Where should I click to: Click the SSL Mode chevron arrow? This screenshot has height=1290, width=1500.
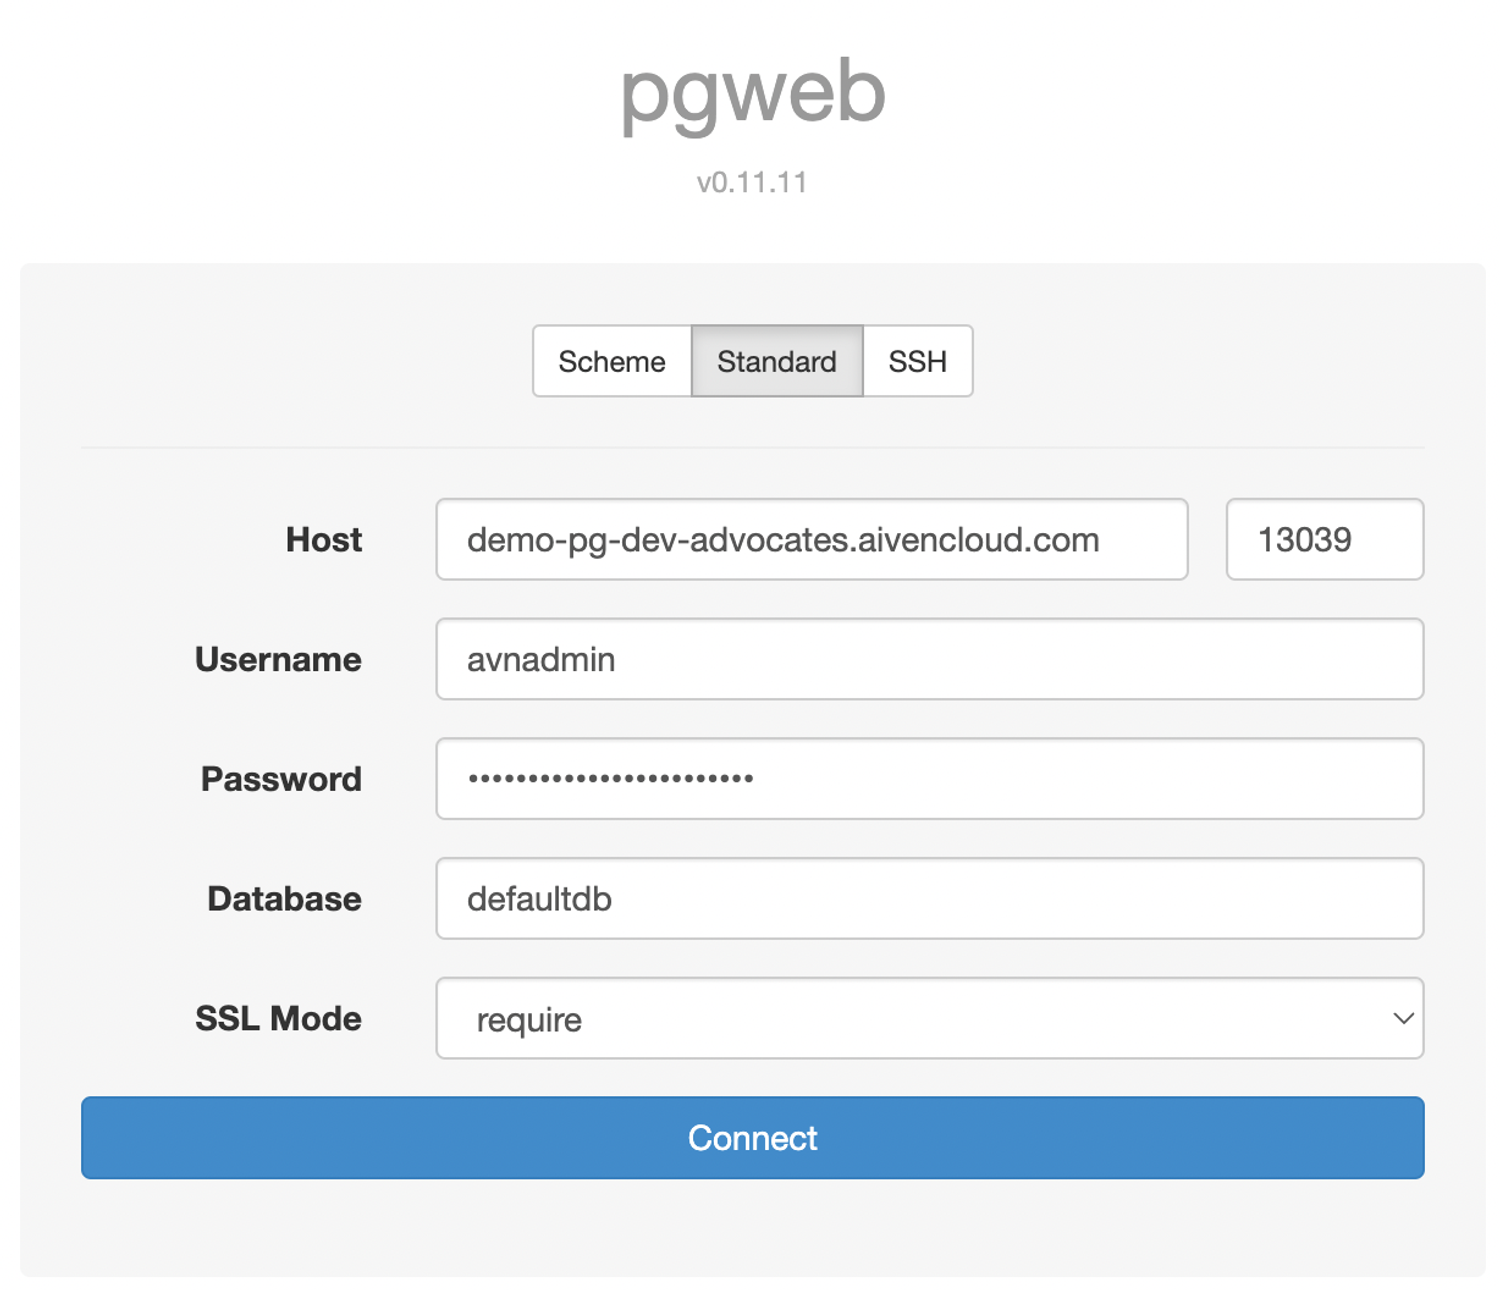1403,1018
